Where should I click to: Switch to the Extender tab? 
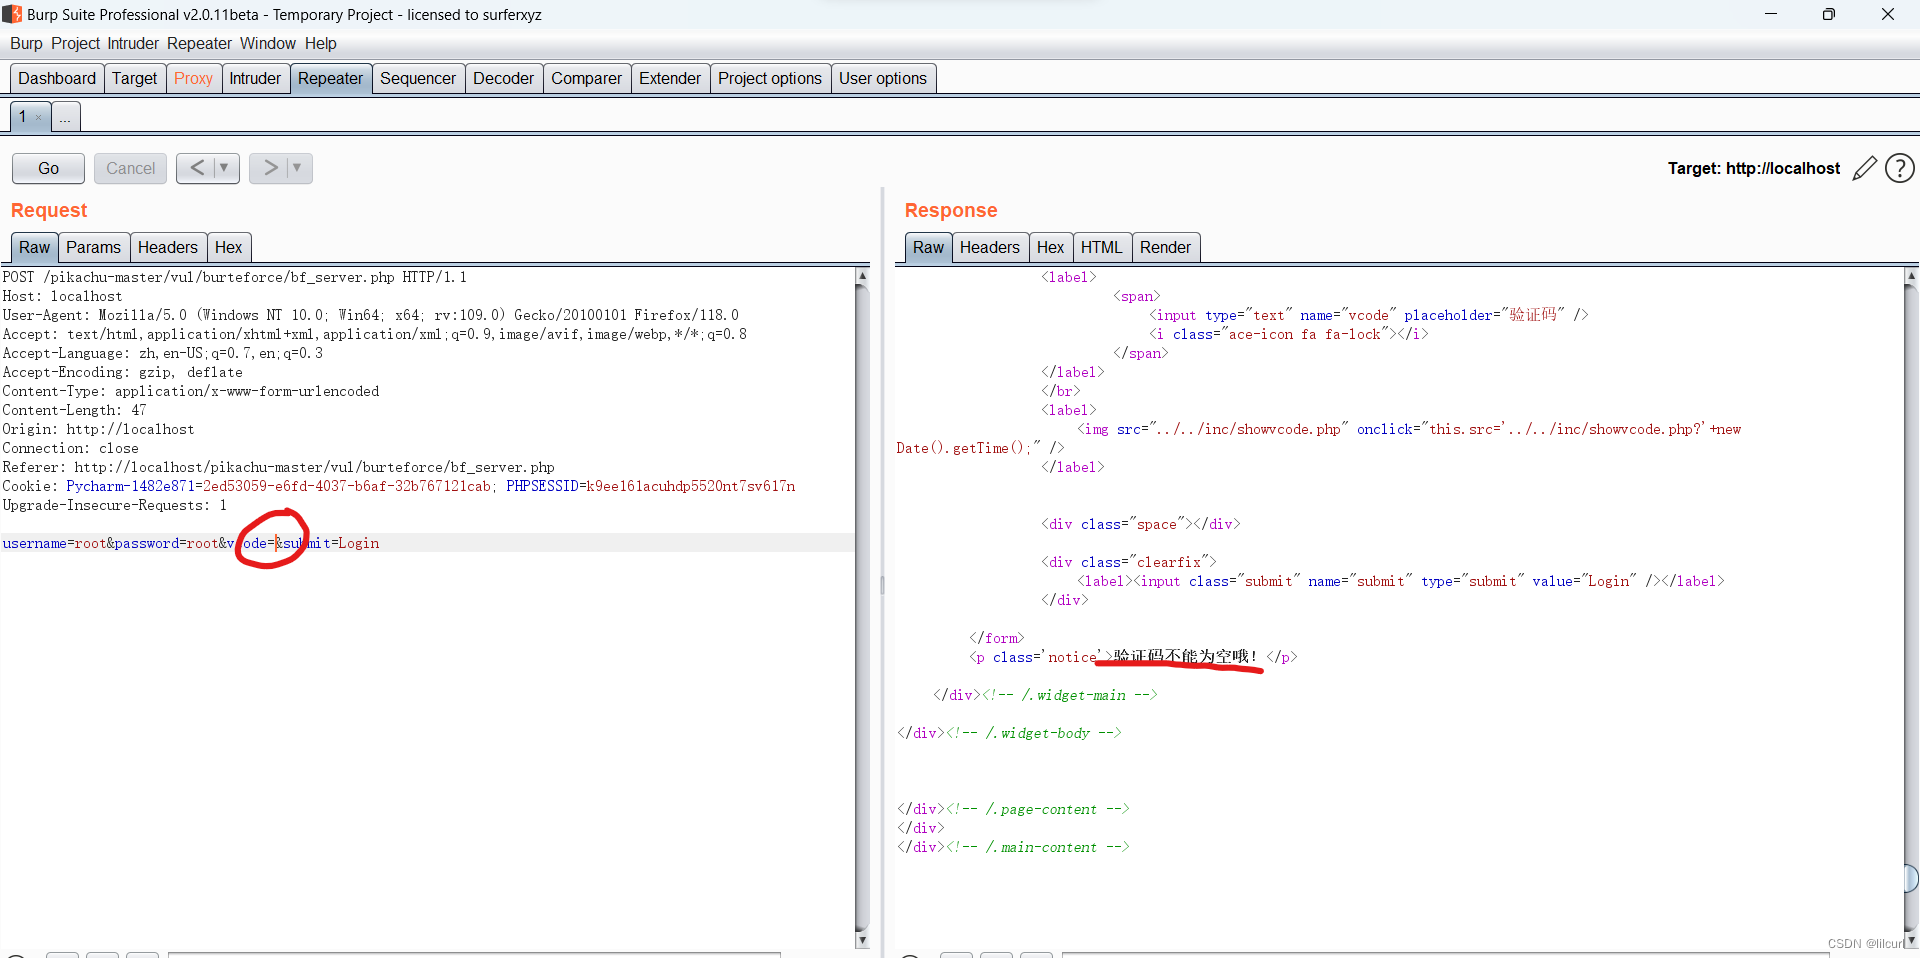pos(670,79)
